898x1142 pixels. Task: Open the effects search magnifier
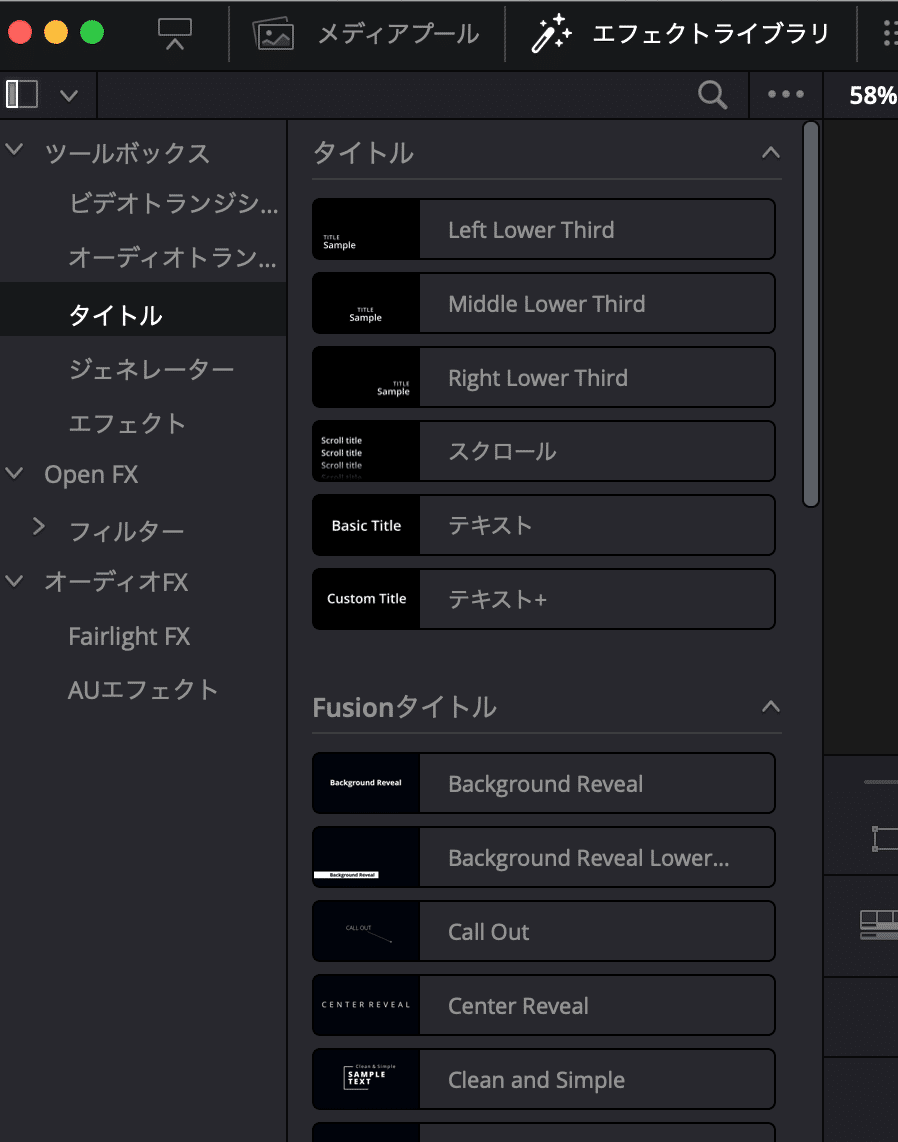point(712,95)
